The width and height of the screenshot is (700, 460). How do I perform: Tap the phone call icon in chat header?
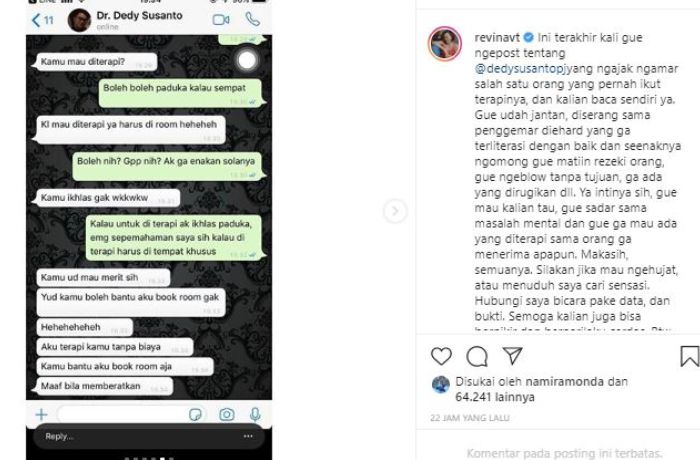[252, 19]
